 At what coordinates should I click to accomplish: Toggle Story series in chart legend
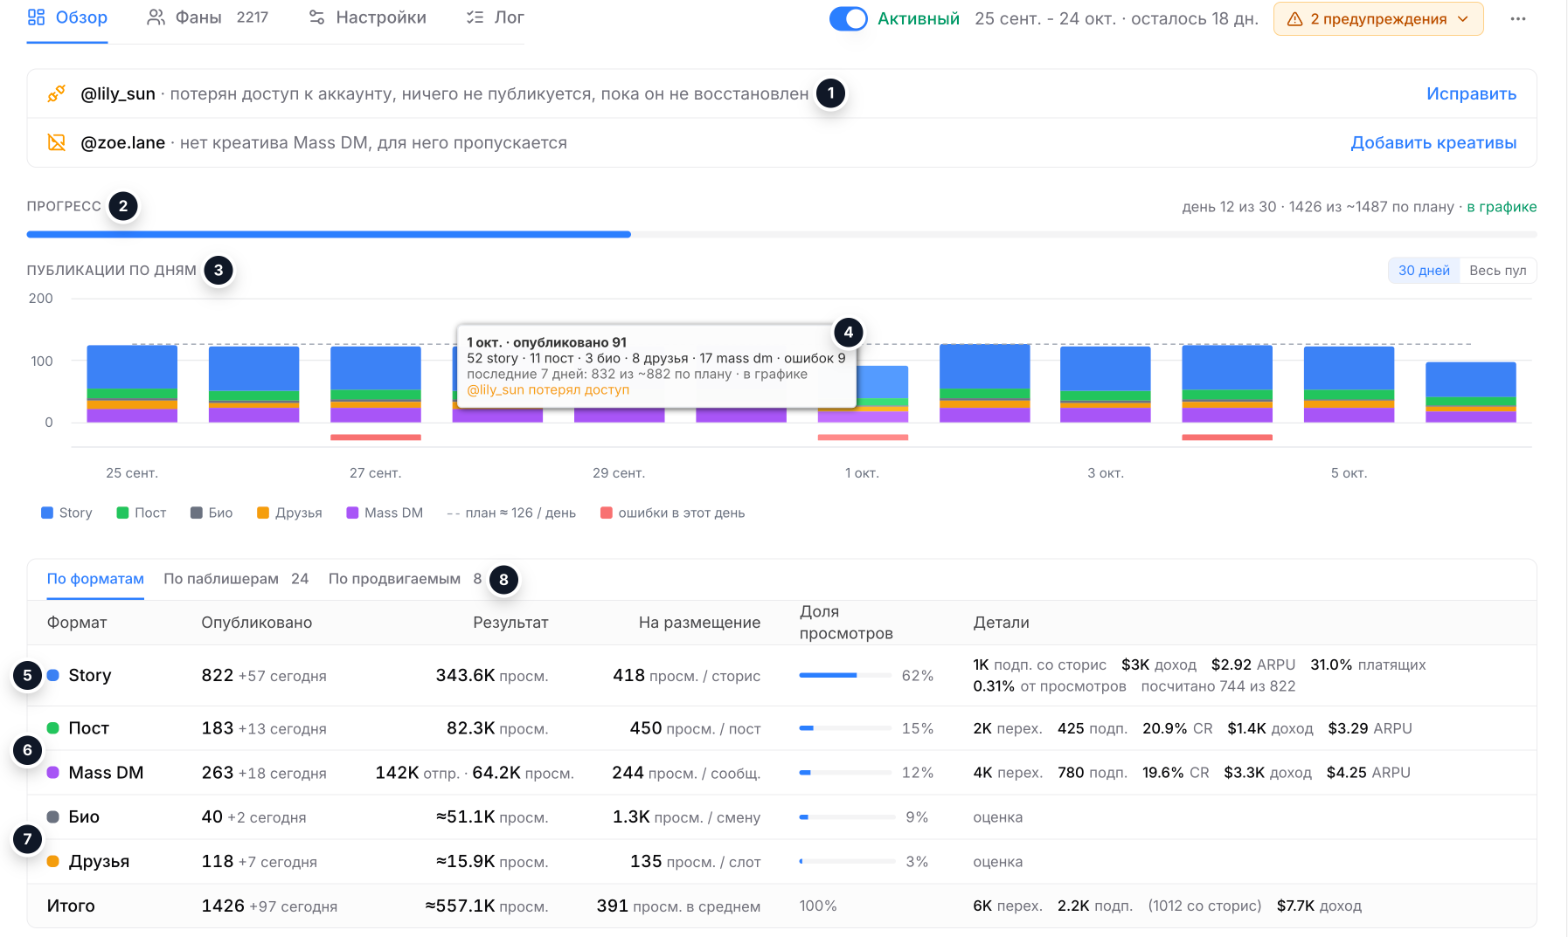(67, 513)
